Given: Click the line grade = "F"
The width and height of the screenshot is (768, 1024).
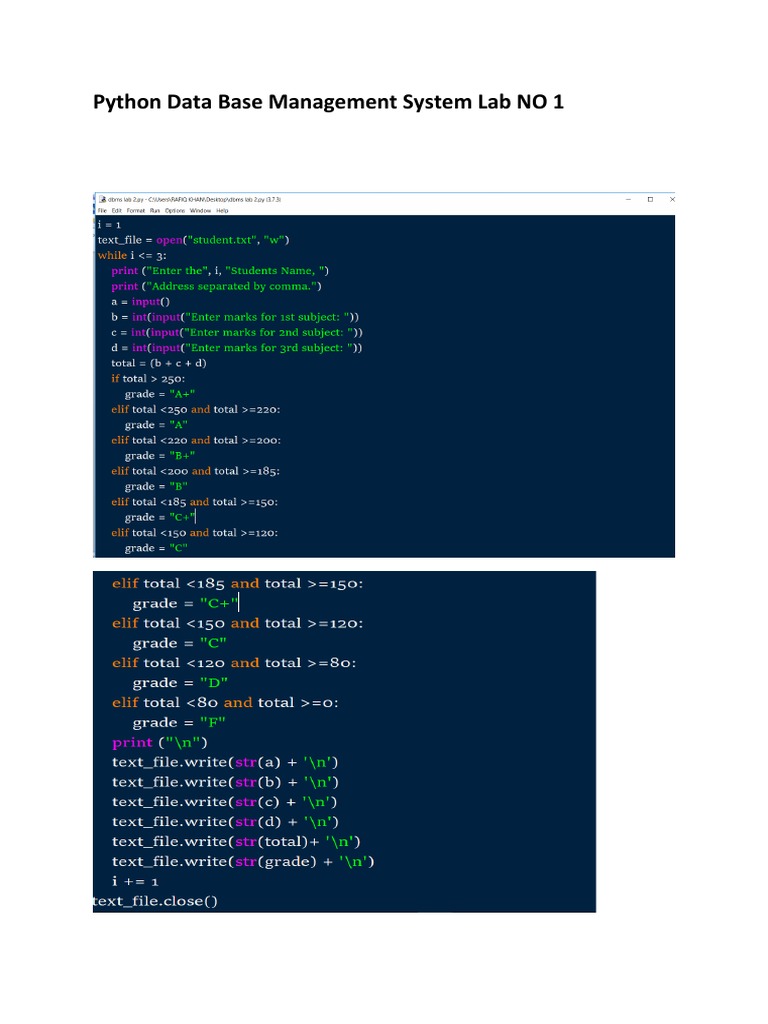Looking at the screenshot, I should coord(179,723).
